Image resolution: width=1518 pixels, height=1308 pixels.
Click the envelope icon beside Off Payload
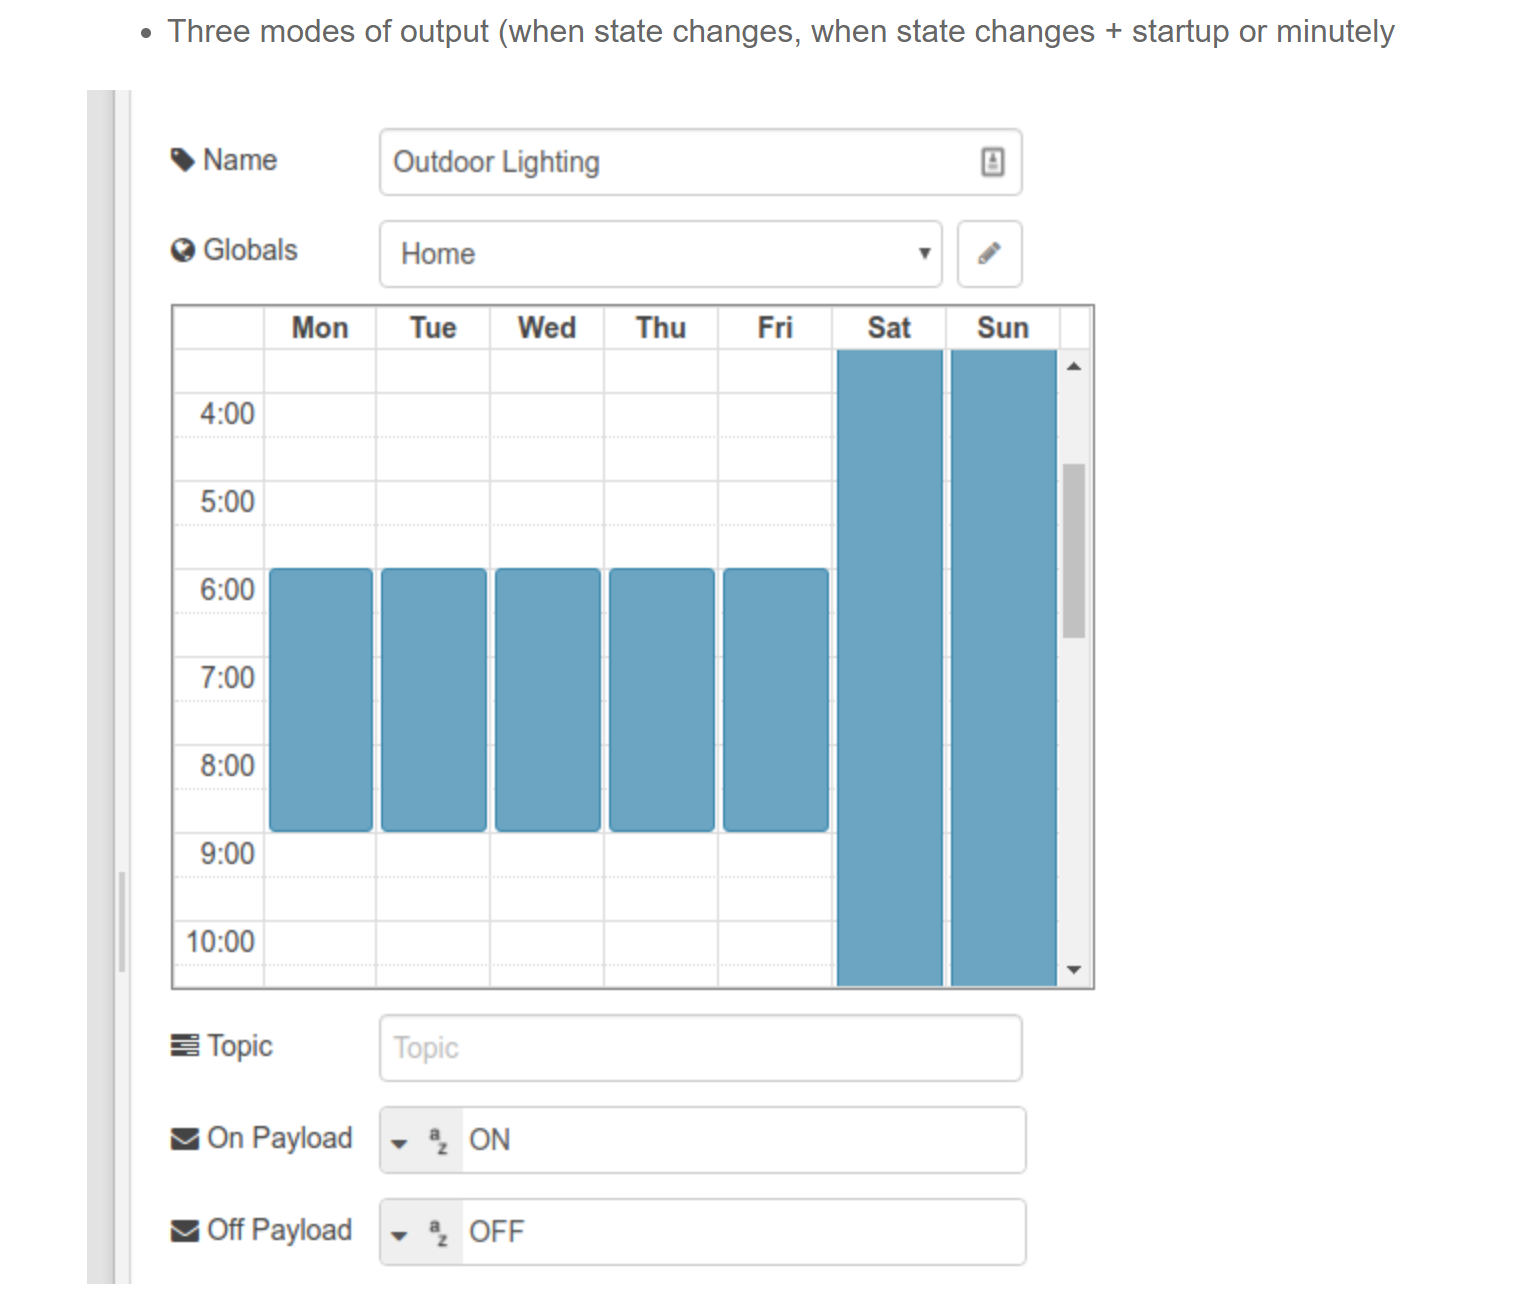coord(185,1231)
